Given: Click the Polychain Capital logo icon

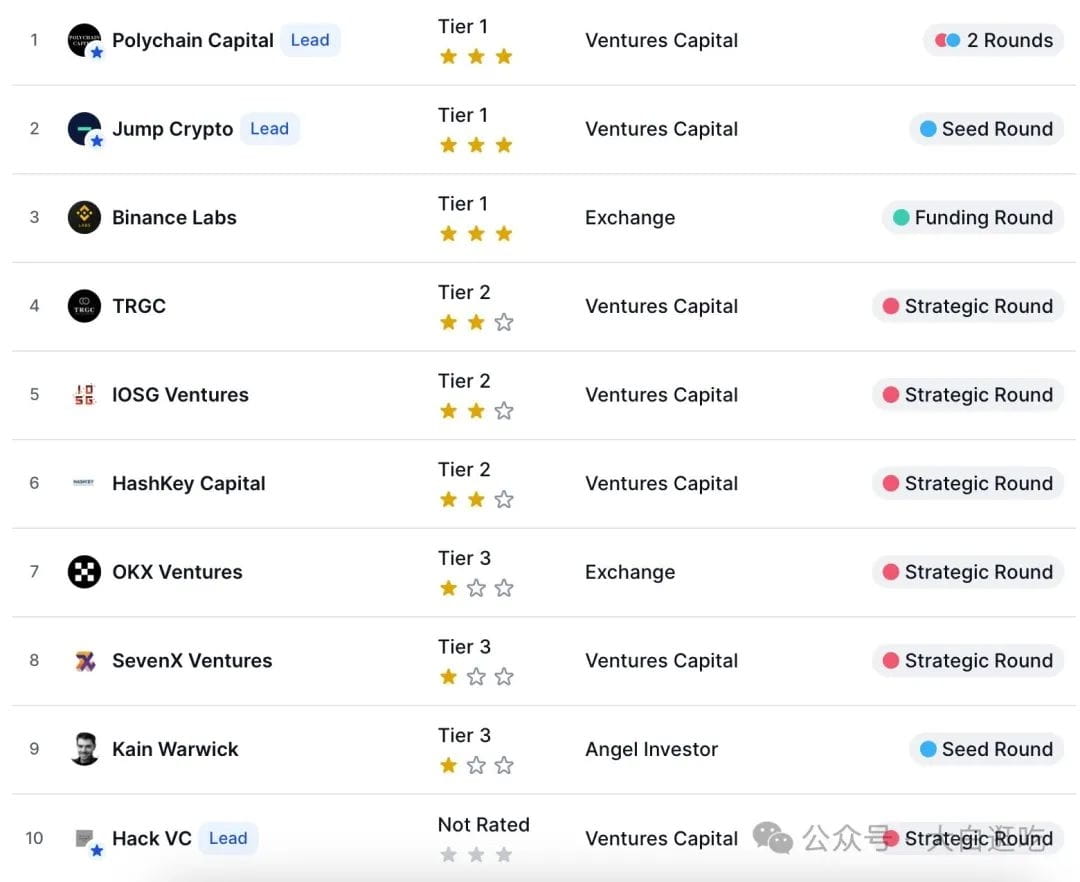Looking at the screenshot, I should (84, 40).
